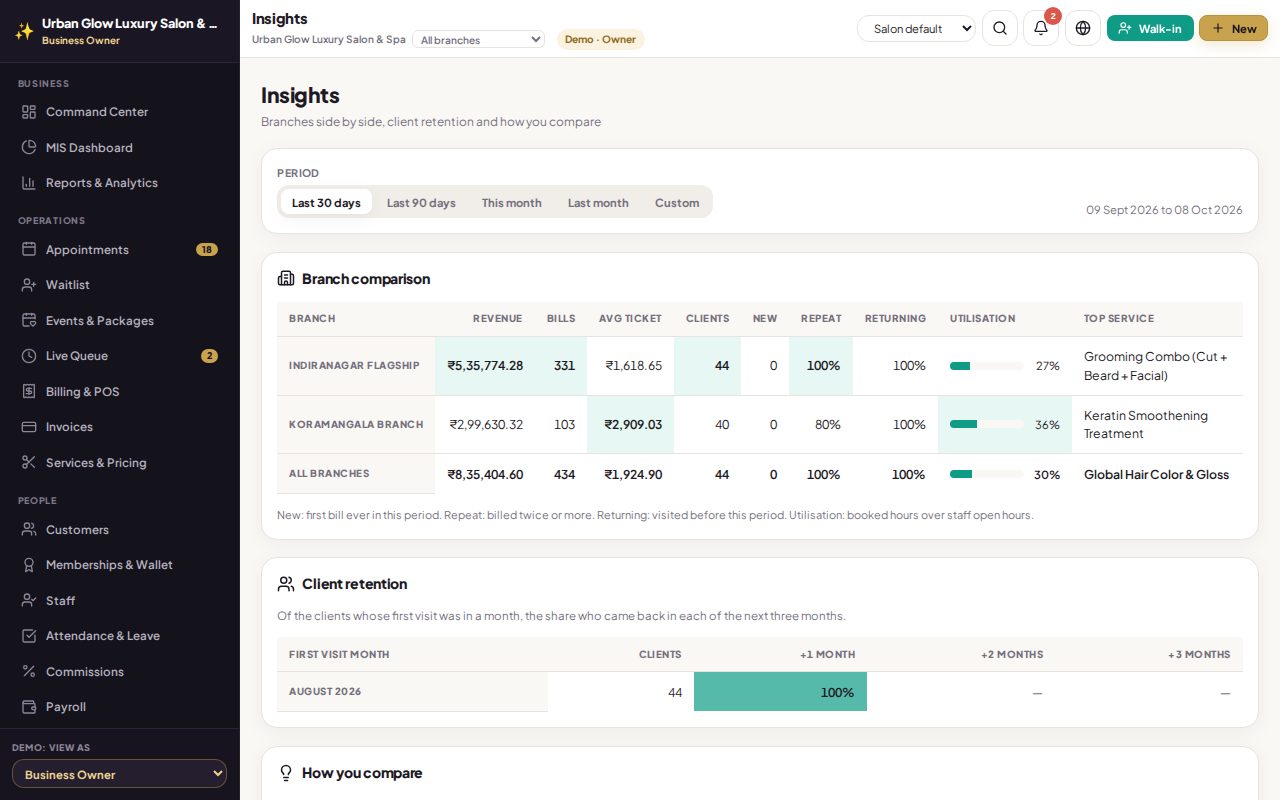
Task: Click Indiranagar Flagship utilisation bar
Action: coord(986,366)
